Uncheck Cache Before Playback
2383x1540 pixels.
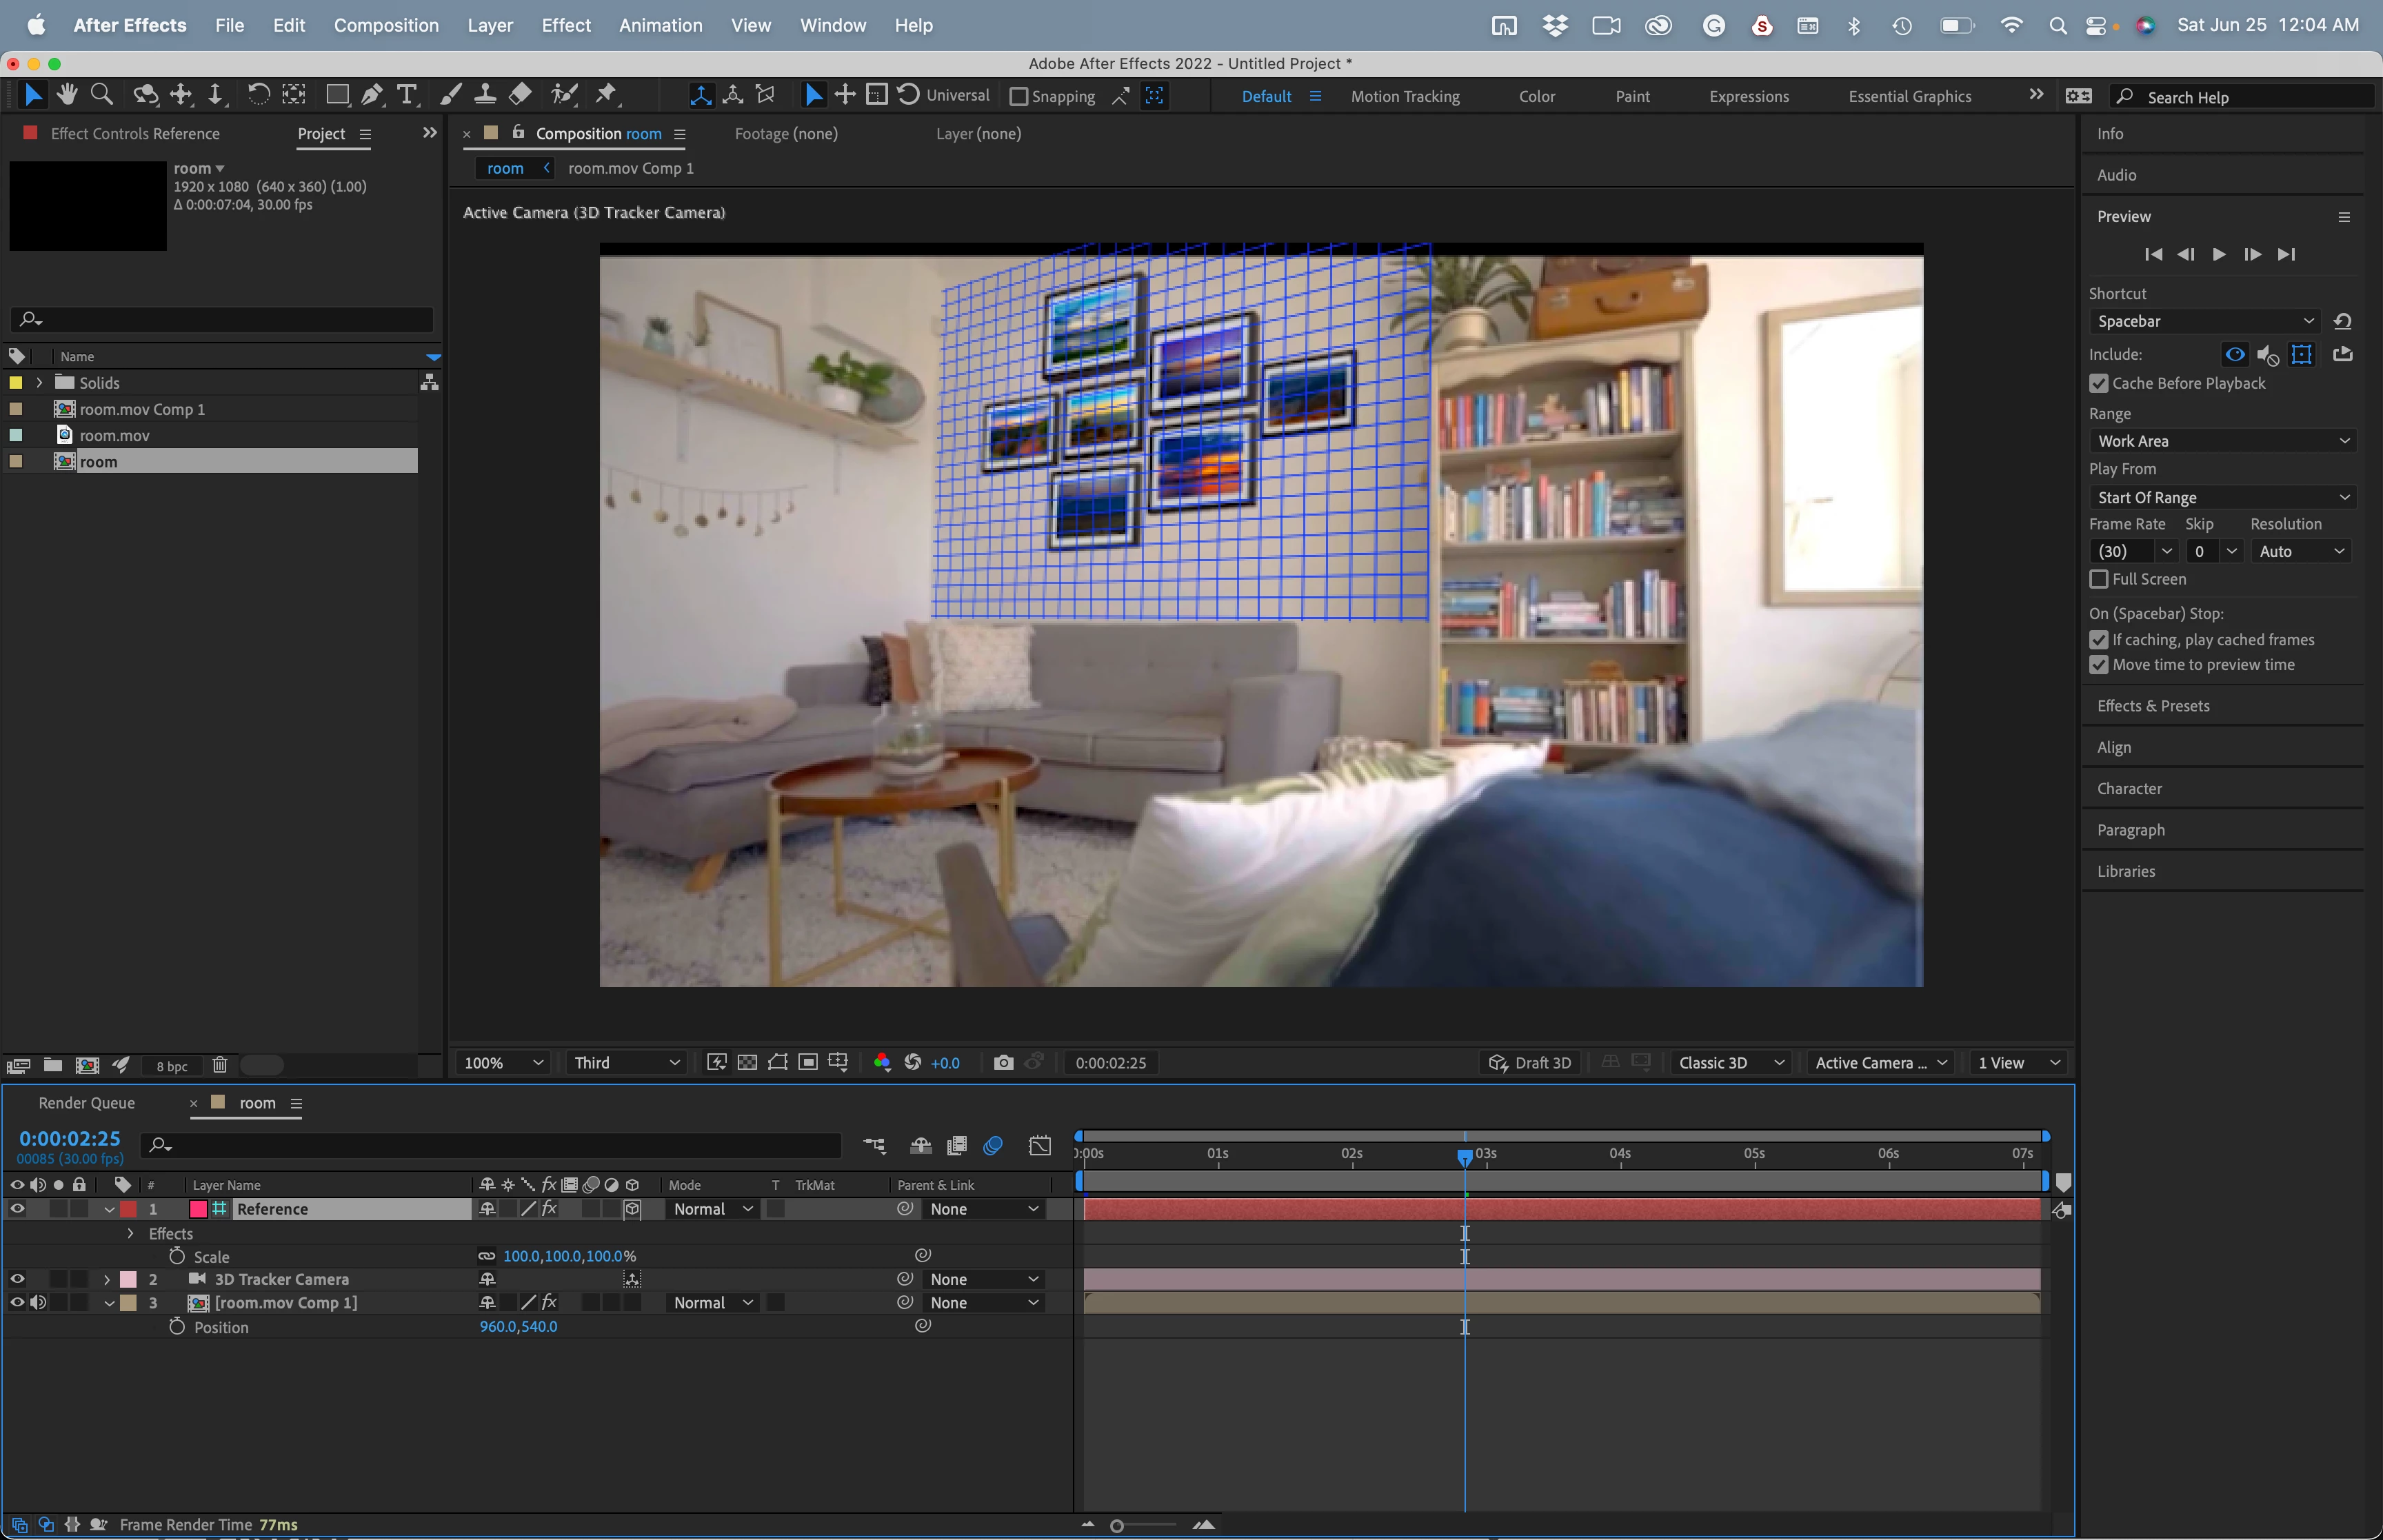tap(2099, 384)
